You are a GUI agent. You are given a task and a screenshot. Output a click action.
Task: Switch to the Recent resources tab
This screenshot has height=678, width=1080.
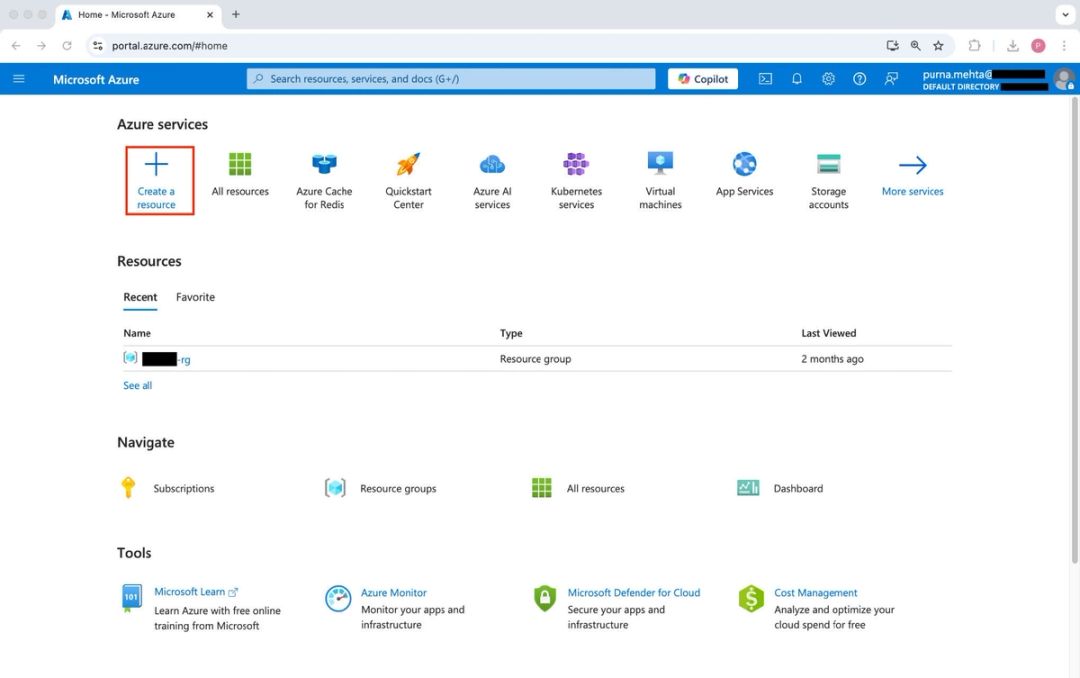click(140, 297)
